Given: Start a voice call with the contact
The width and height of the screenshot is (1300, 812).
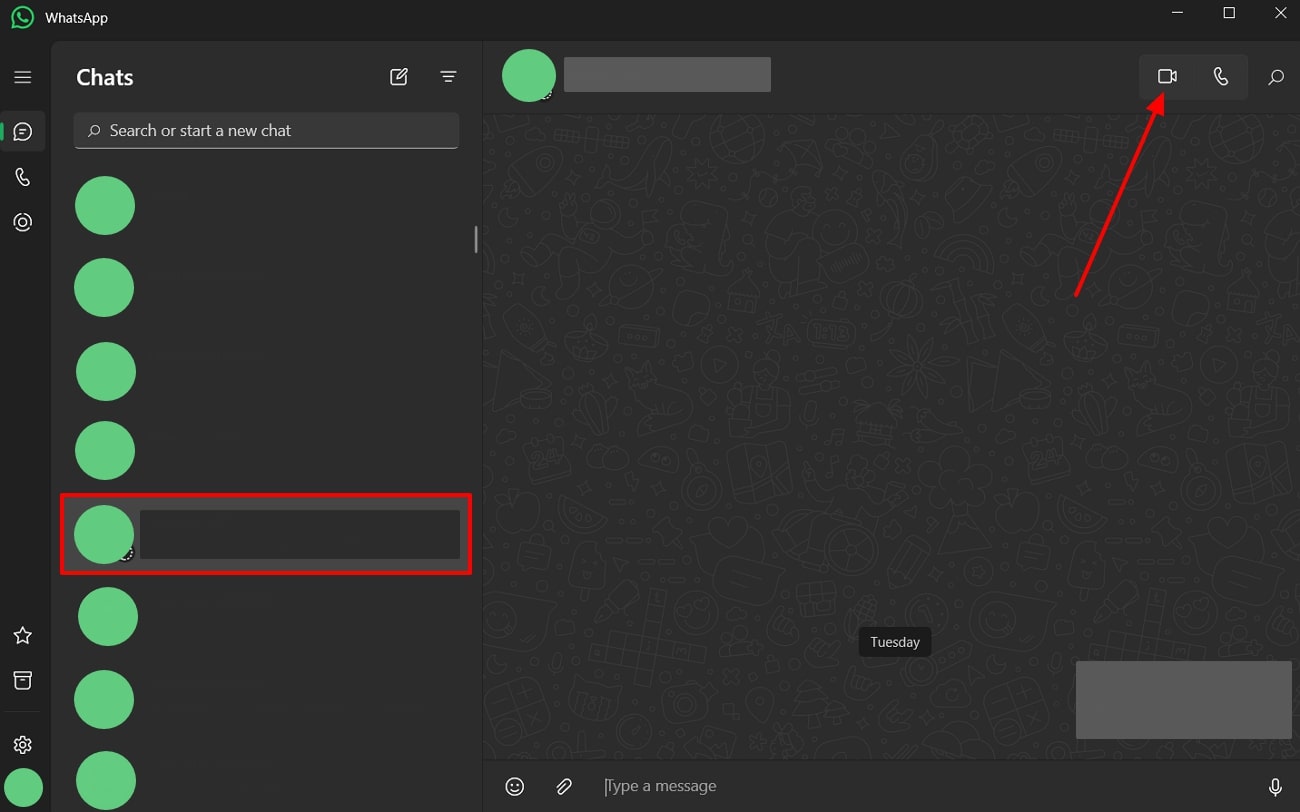Looking at the screenshot, I should tap(1220, 77).
